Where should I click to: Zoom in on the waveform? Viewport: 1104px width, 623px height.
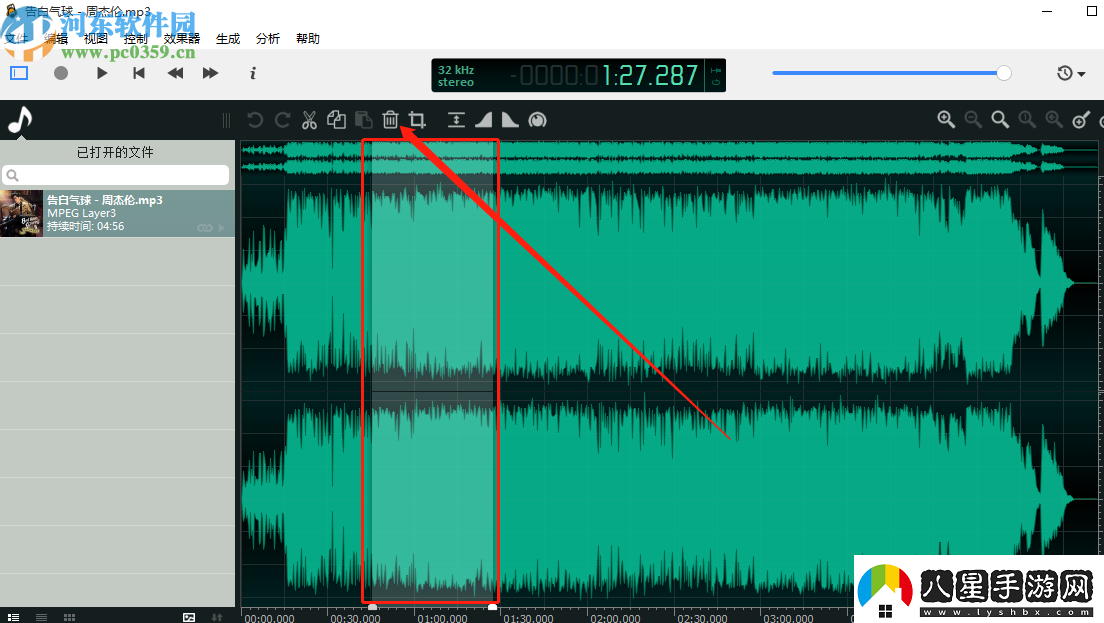point(946,119)
